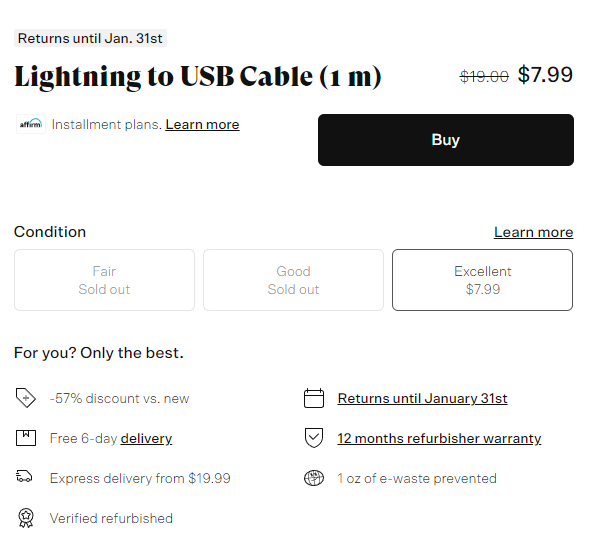Viewport: 601px width, 538px height.
Task: Click the Returns until Jan. 31st badge
Action: pos(90,38)
